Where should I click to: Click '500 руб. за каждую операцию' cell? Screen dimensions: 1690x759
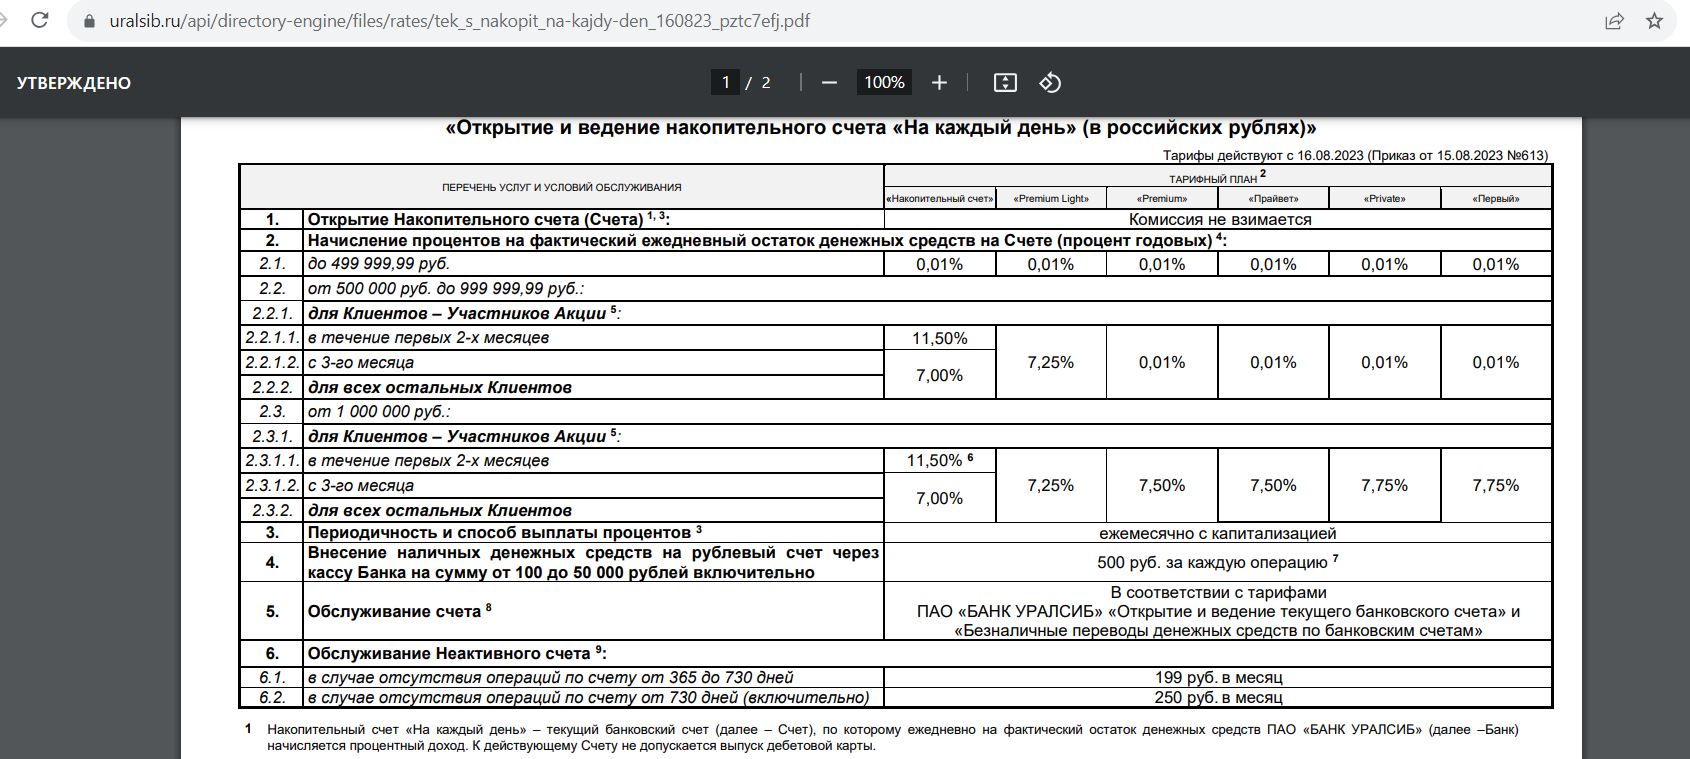pos(1218,562)
